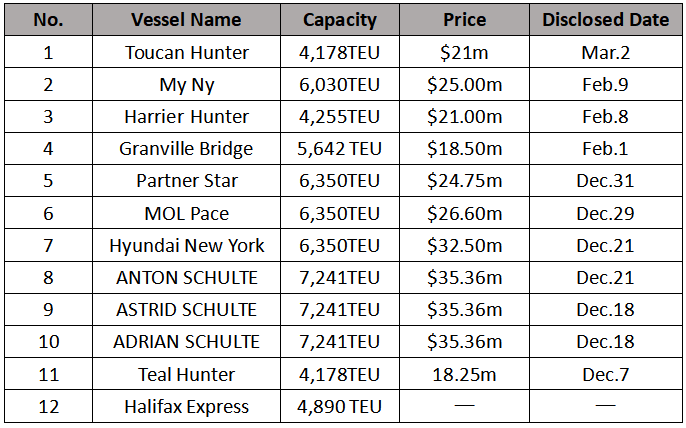Click the Vessel Name column header
Viewport: 686px width, 428px height.
(186, 20)
